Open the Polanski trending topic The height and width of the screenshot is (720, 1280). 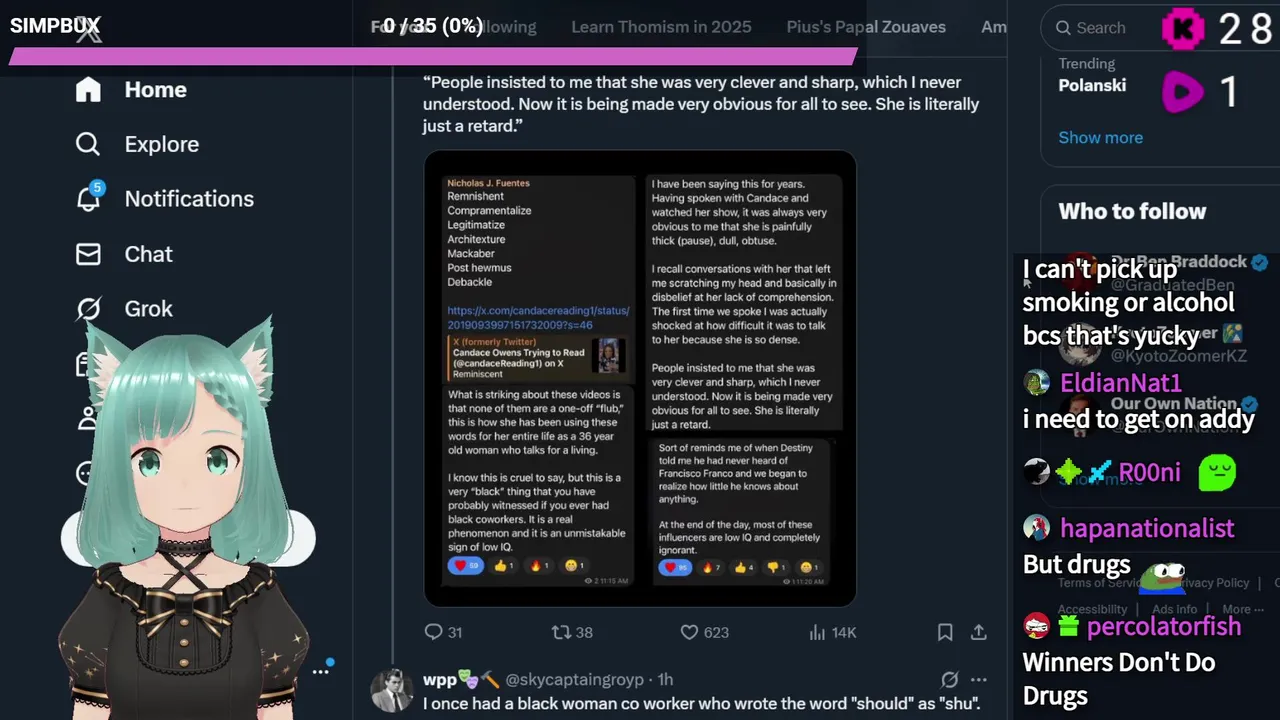pyautogui.click(x=1092, y=85)
